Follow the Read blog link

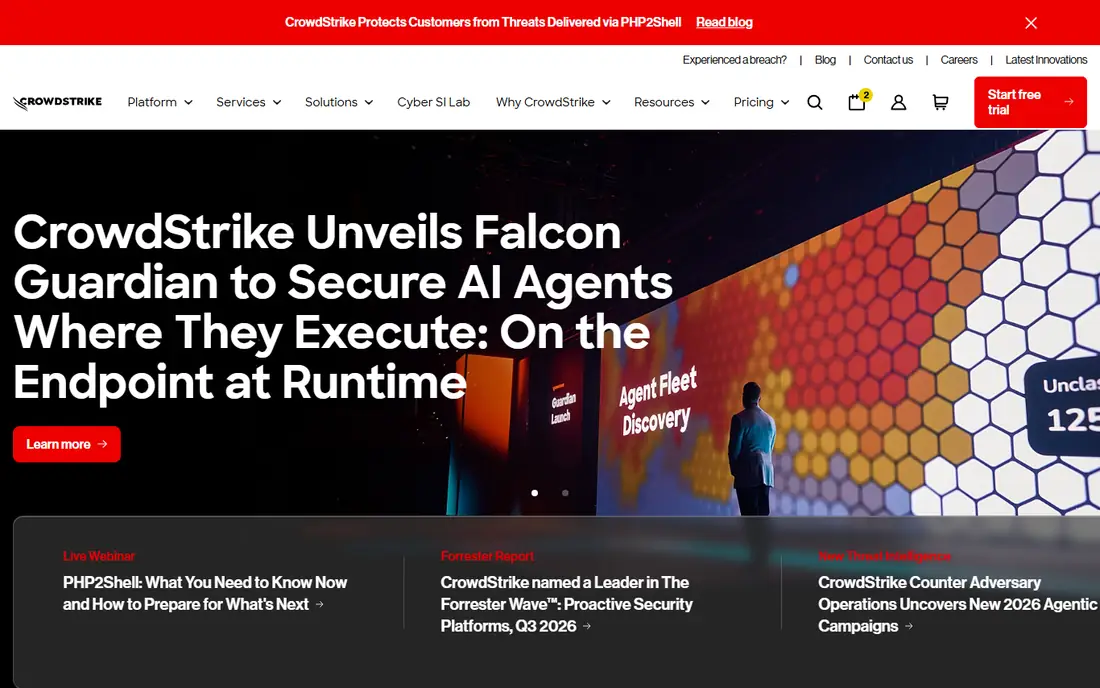(x=724, y=22)
